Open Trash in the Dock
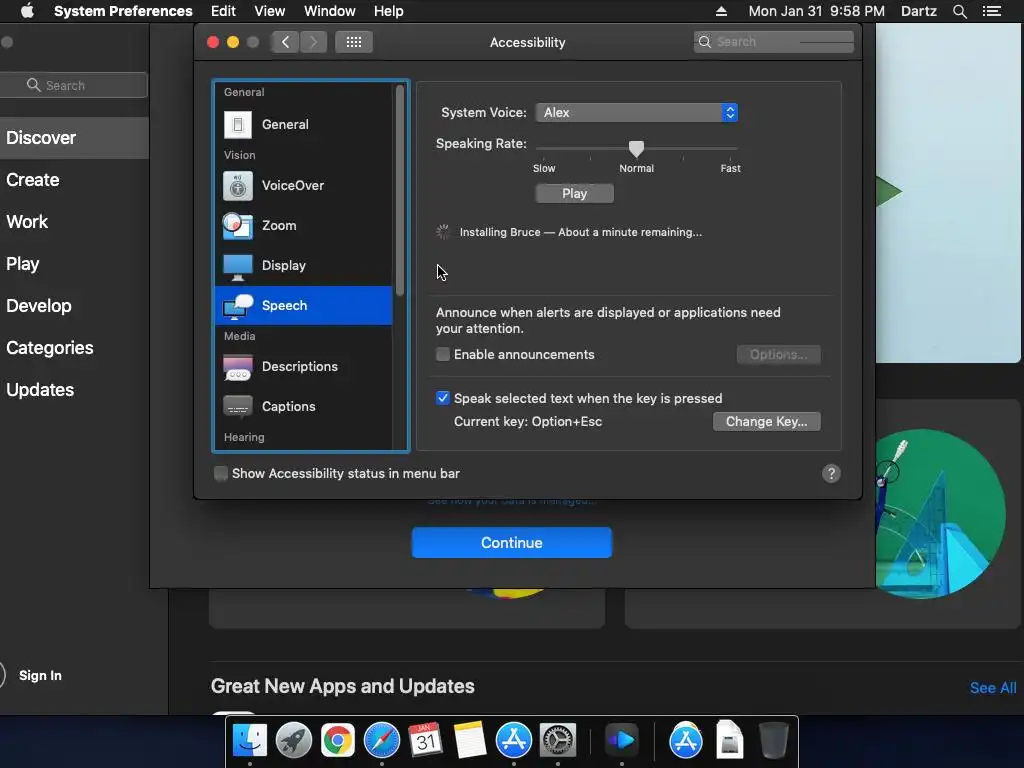The height and width of the screenshot is (768, 1024). tap(773, 740)
